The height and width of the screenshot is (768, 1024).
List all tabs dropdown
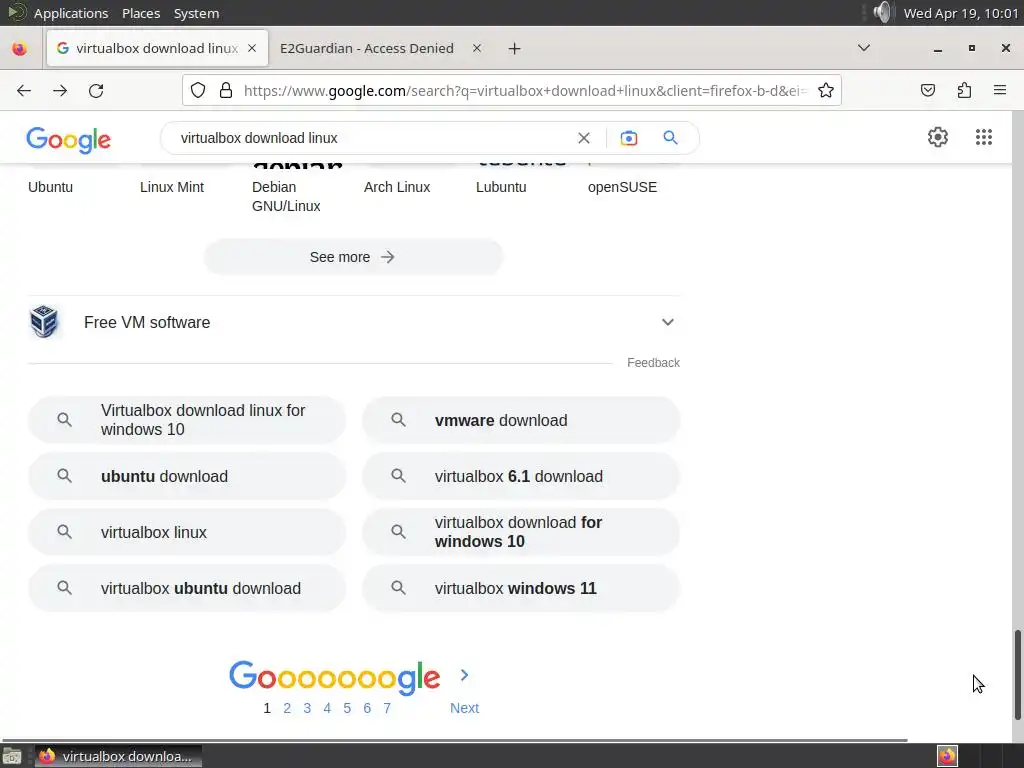point(863,48)
